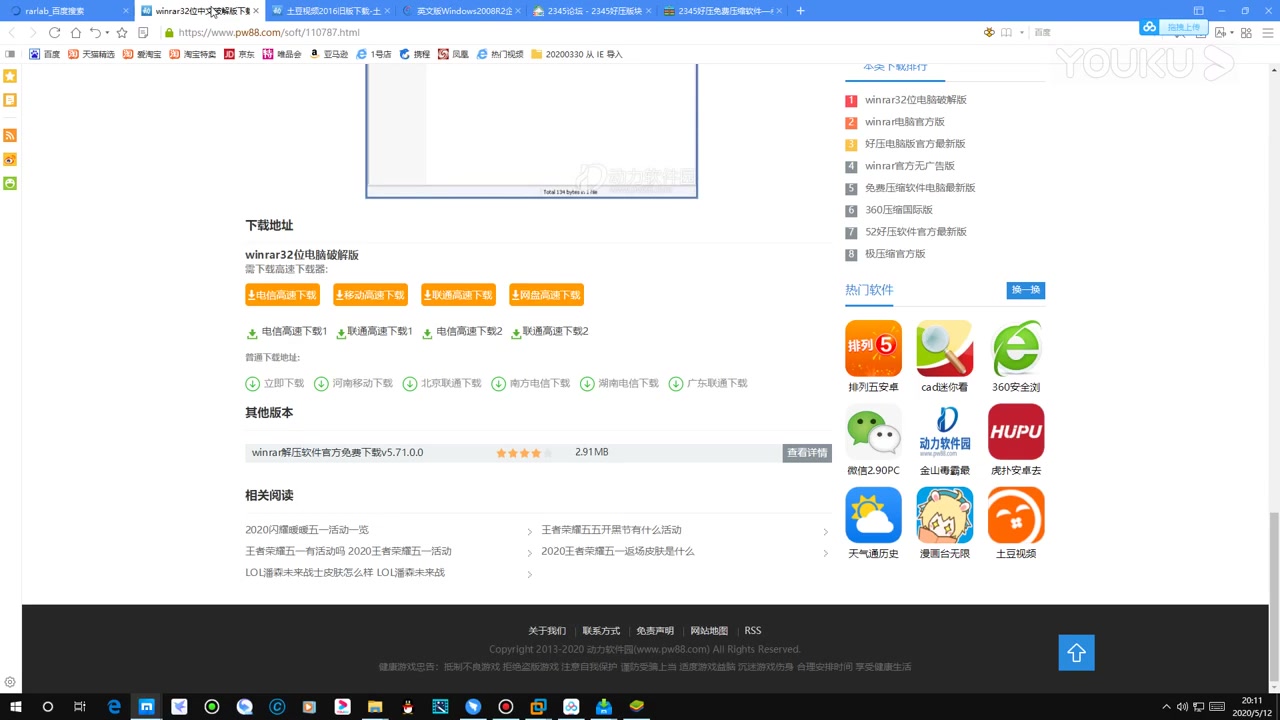Click the 免责声明 footer link
1280x720 pixels.
(x=655, y=631)
